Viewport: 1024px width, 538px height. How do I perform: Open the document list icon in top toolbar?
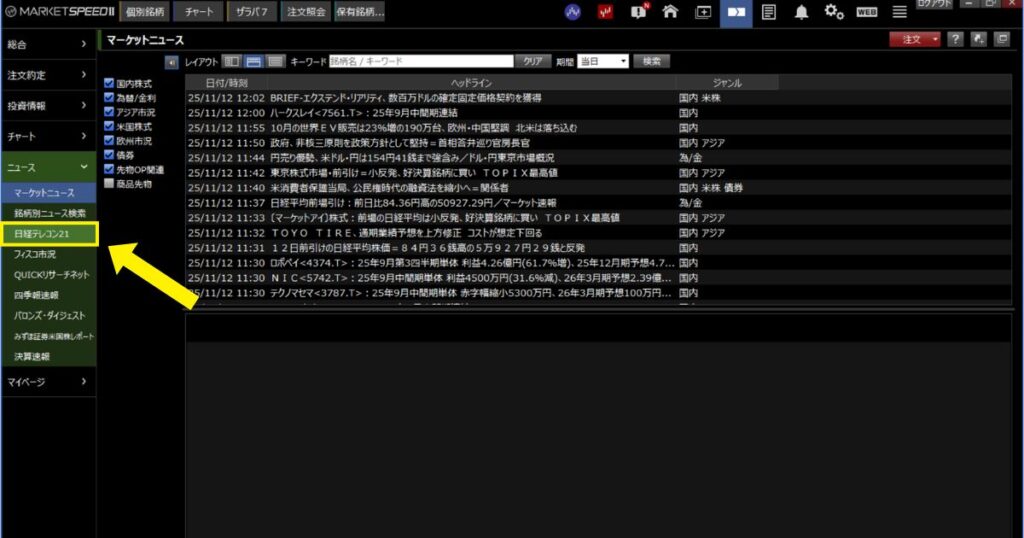769,12
